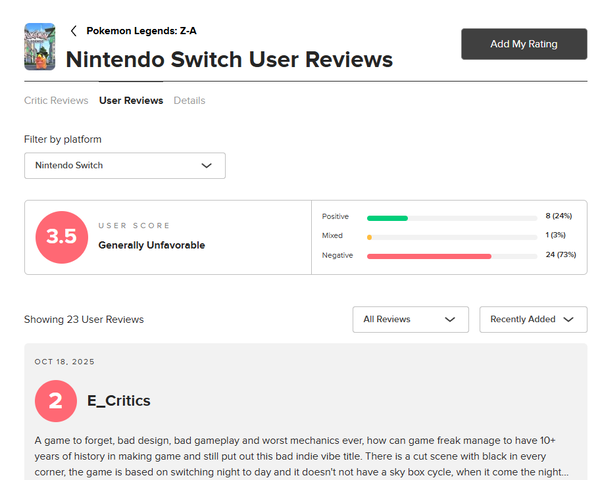Viewport: 600px width, 480px height.
Task: Click the score 2 circle of E_Critics review
Action: point(56,401)
